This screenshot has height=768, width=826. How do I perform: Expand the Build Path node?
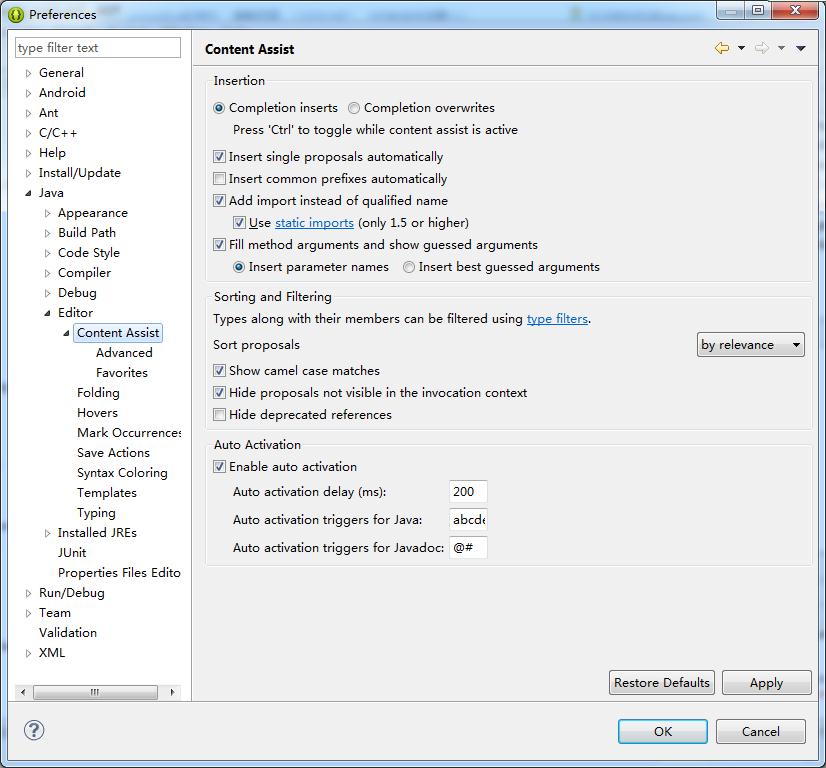tap(47, 233)
